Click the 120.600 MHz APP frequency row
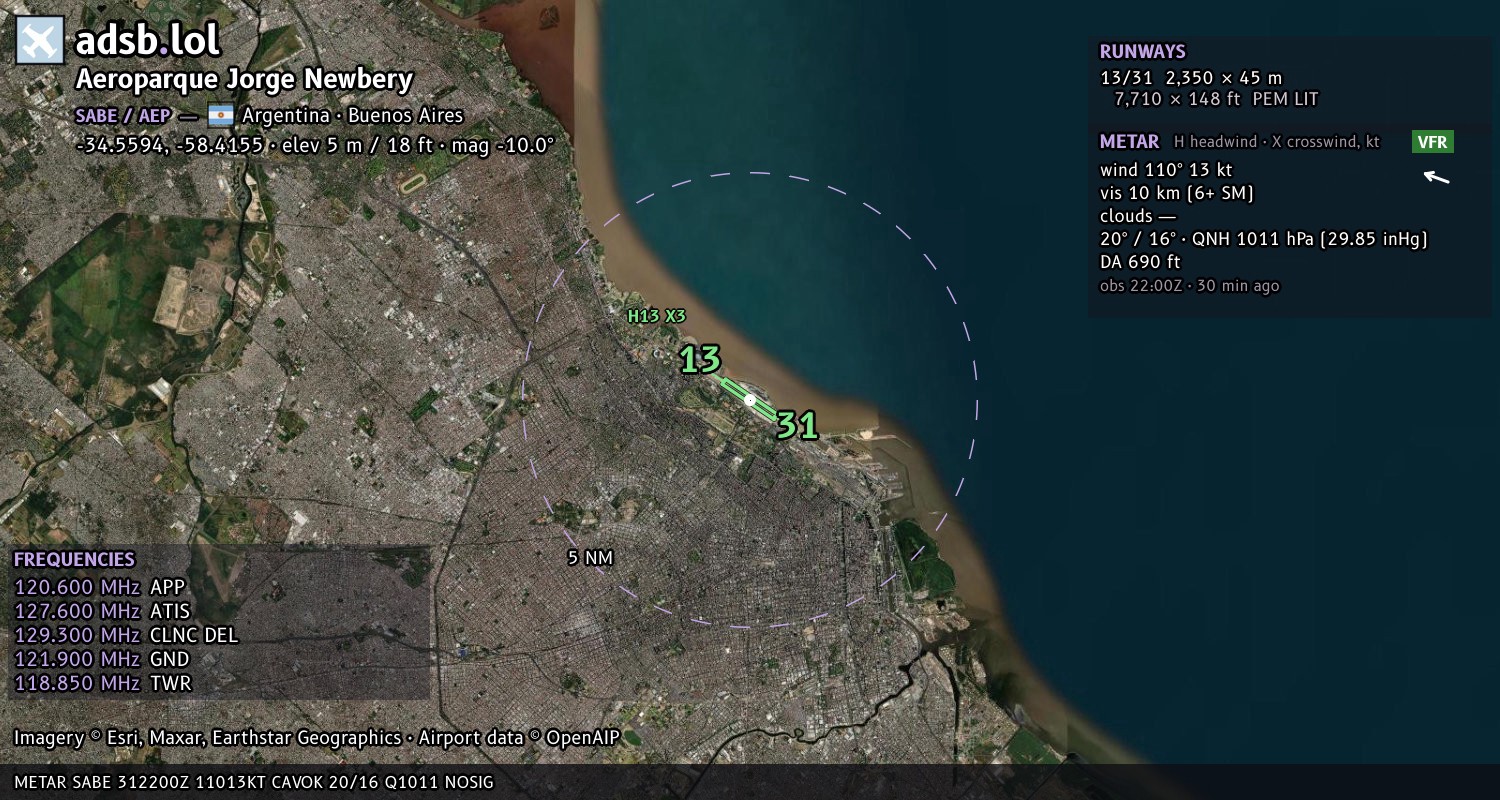 coord(100,587)
